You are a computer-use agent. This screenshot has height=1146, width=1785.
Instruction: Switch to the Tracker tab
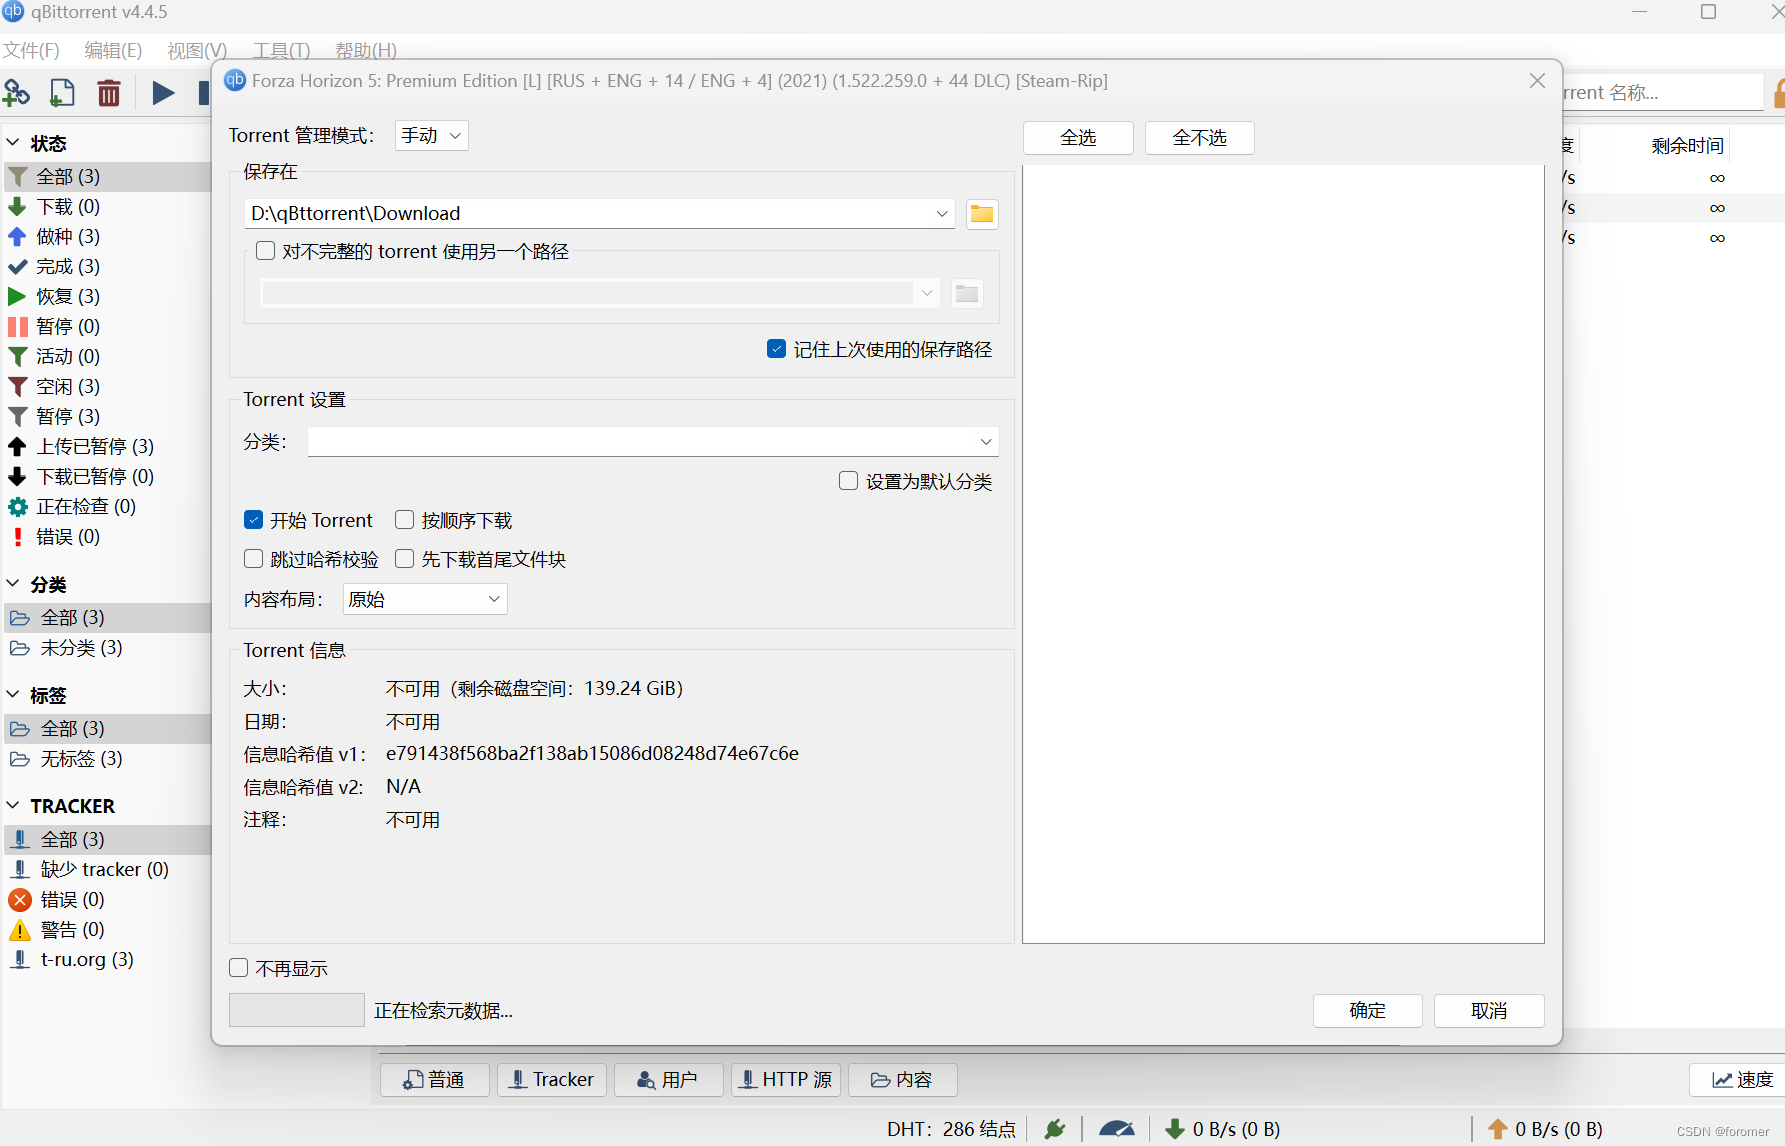pyautogui.click(x=551, y=1079)
